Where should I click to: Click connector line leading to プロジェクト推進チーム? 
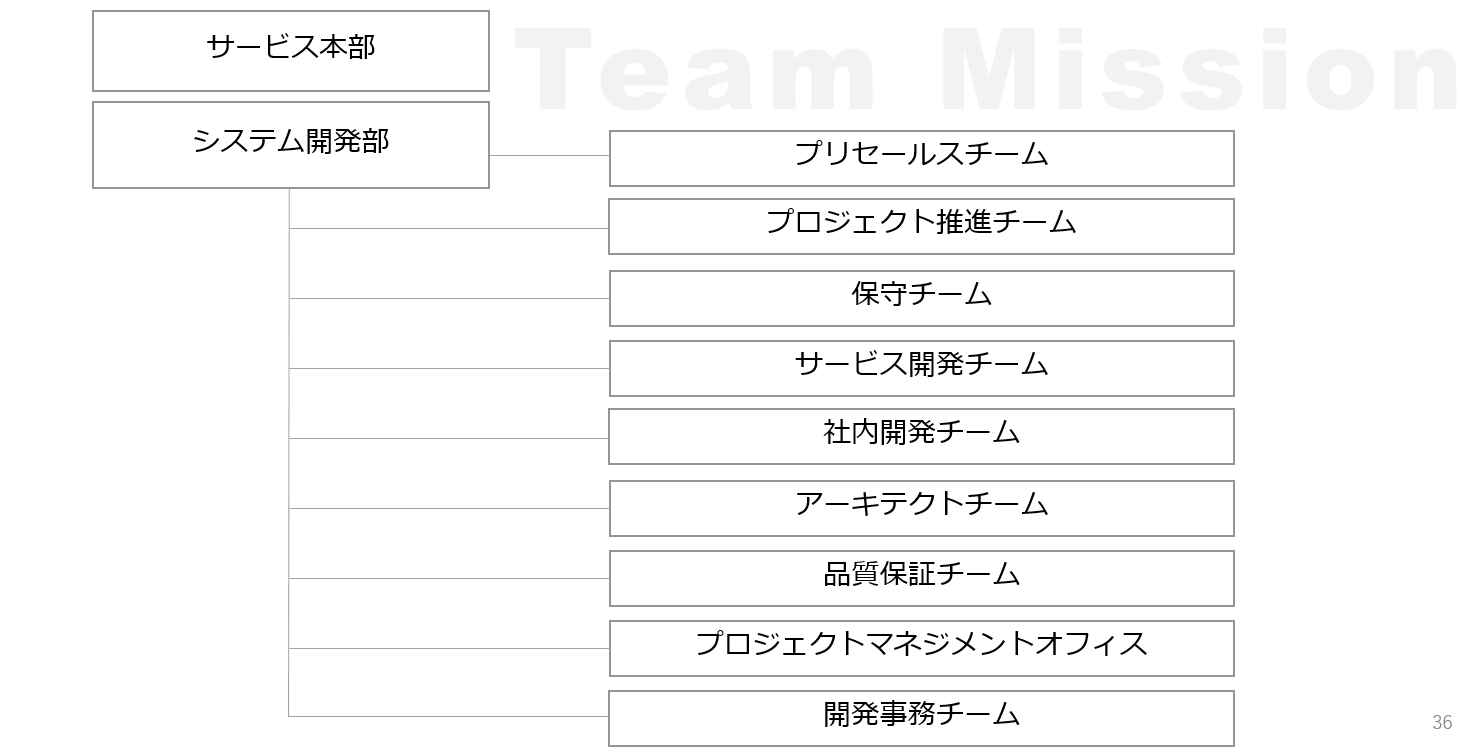[x=449, y=228]
